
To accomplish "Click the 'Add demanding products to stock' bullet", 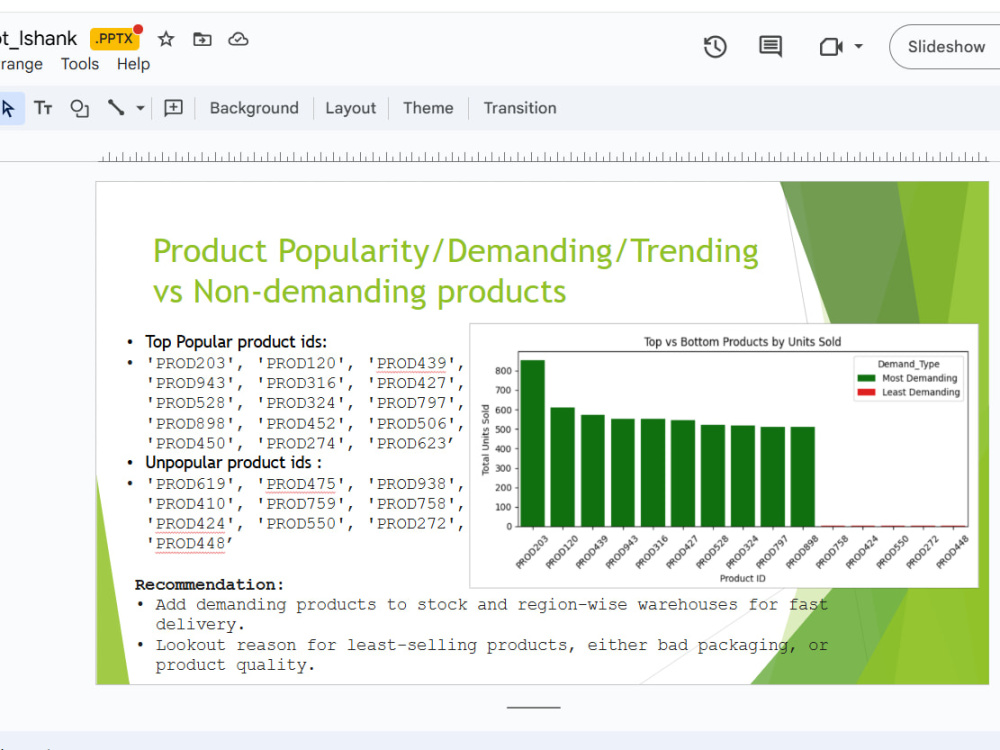I will 491,614.
